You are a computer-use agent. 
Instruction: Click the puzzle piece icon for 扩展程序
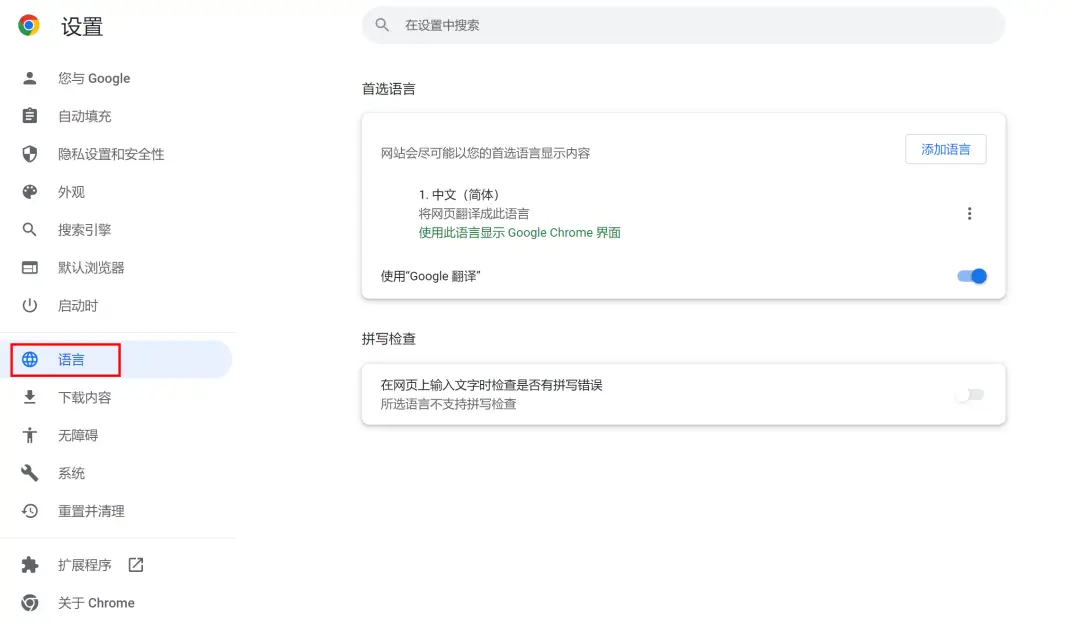(x=30, y=565)
